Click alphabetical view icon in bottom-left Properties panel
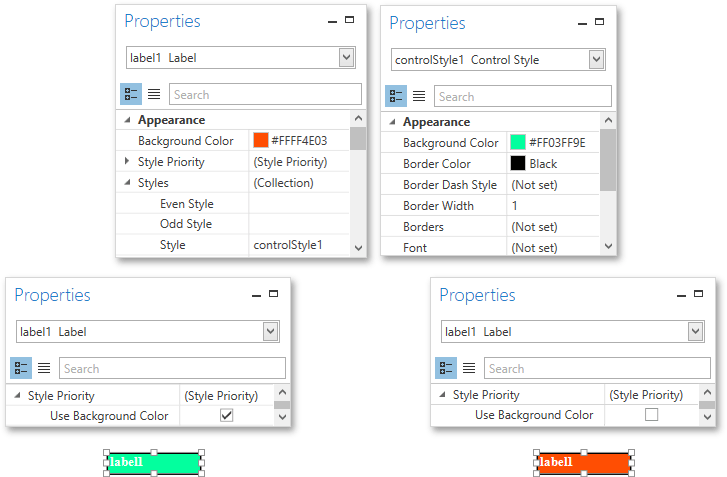Image resolution: width=727 pixels, height=477 pixels. pyautogui.click(x=44, y=368)
